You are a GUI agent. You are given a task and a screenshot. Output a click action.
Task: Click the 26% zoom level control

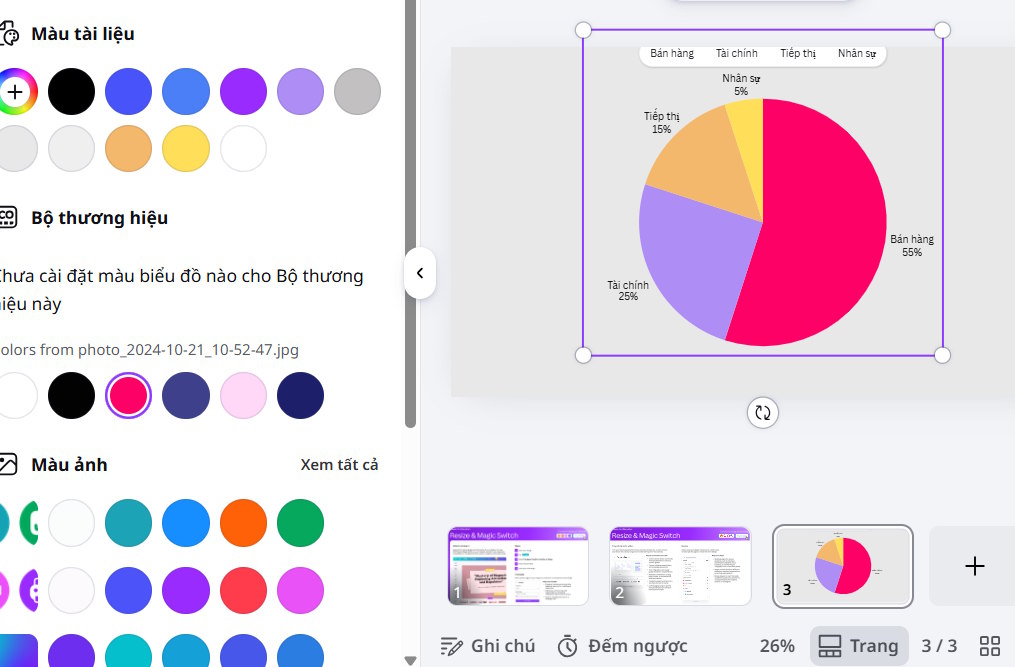click(776, 645)
